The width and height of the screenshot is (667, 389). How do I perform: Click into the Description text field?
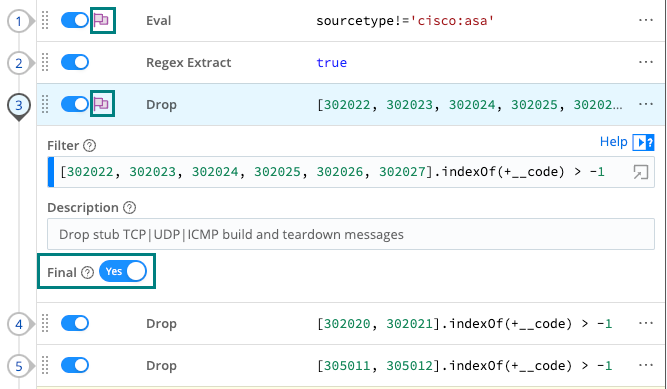click(x=351, y=234)
